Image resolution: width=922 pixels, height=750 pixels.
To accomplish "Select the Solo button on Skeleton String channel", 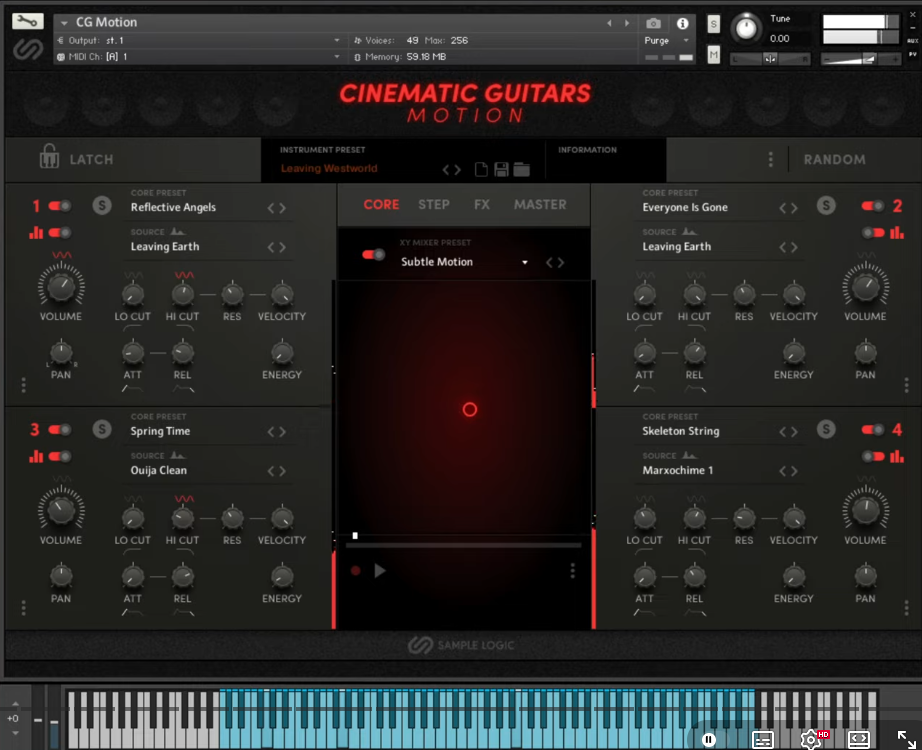I will [x=826, y=430].
